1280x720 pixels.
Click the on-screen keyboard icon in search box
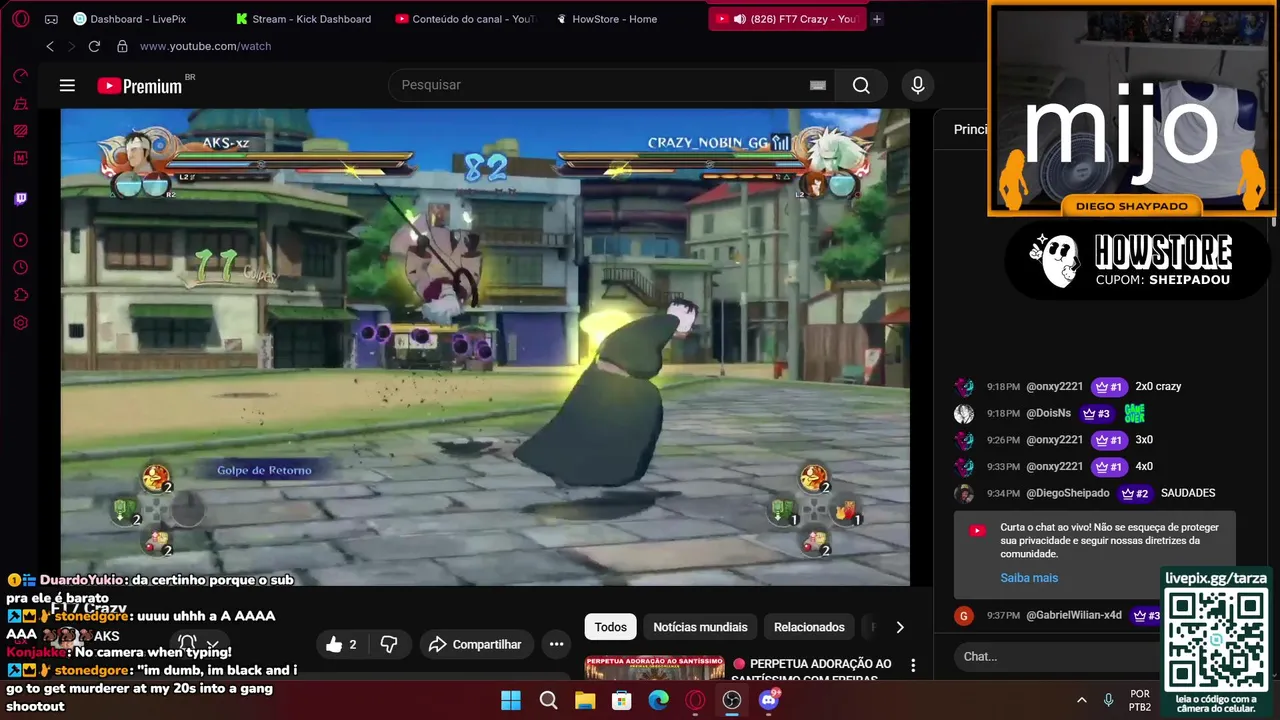tap(818, 86)
